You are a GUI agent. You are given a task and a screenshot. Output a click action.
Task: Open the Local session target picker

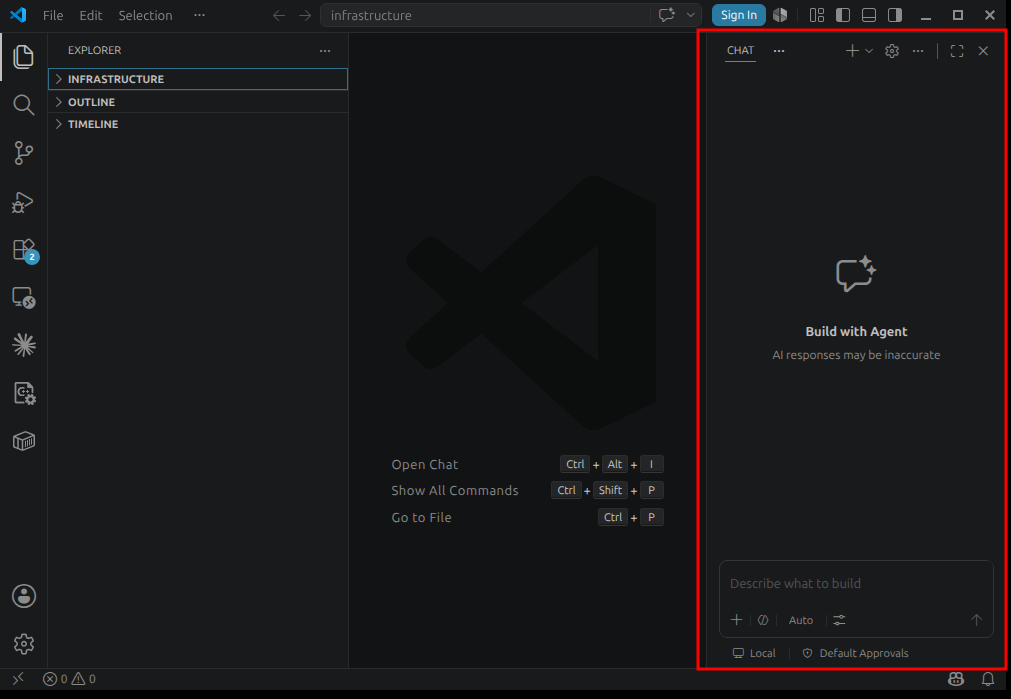click(x=754, y=653)
